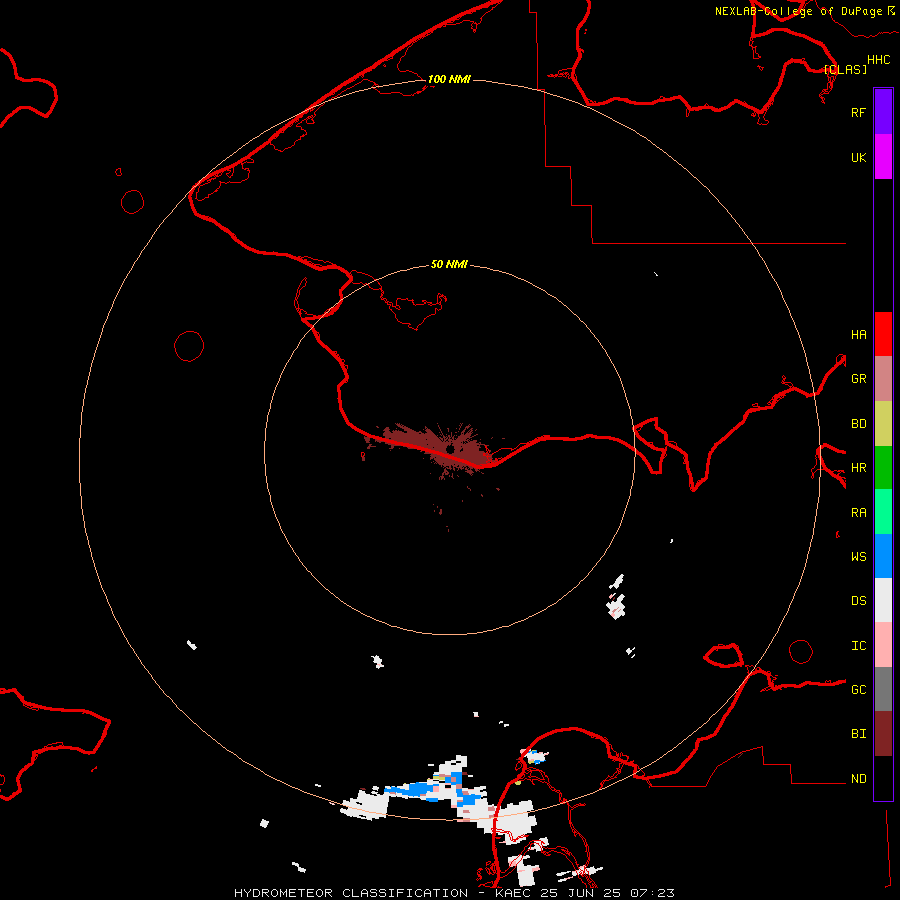Click the RA light green legend swatch
This screenshot has height=900, width=900.
click(x=883, y=512)
